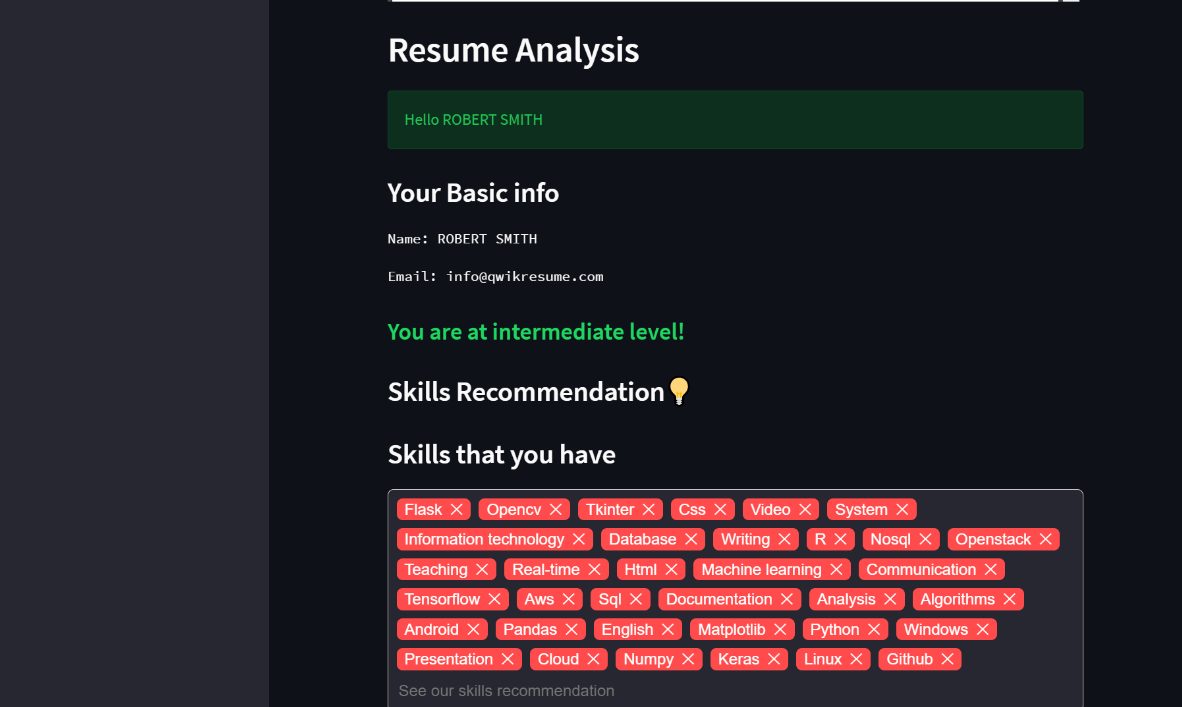Click the lightbulb icon beside Skills Recommendation

pos(679,391)
